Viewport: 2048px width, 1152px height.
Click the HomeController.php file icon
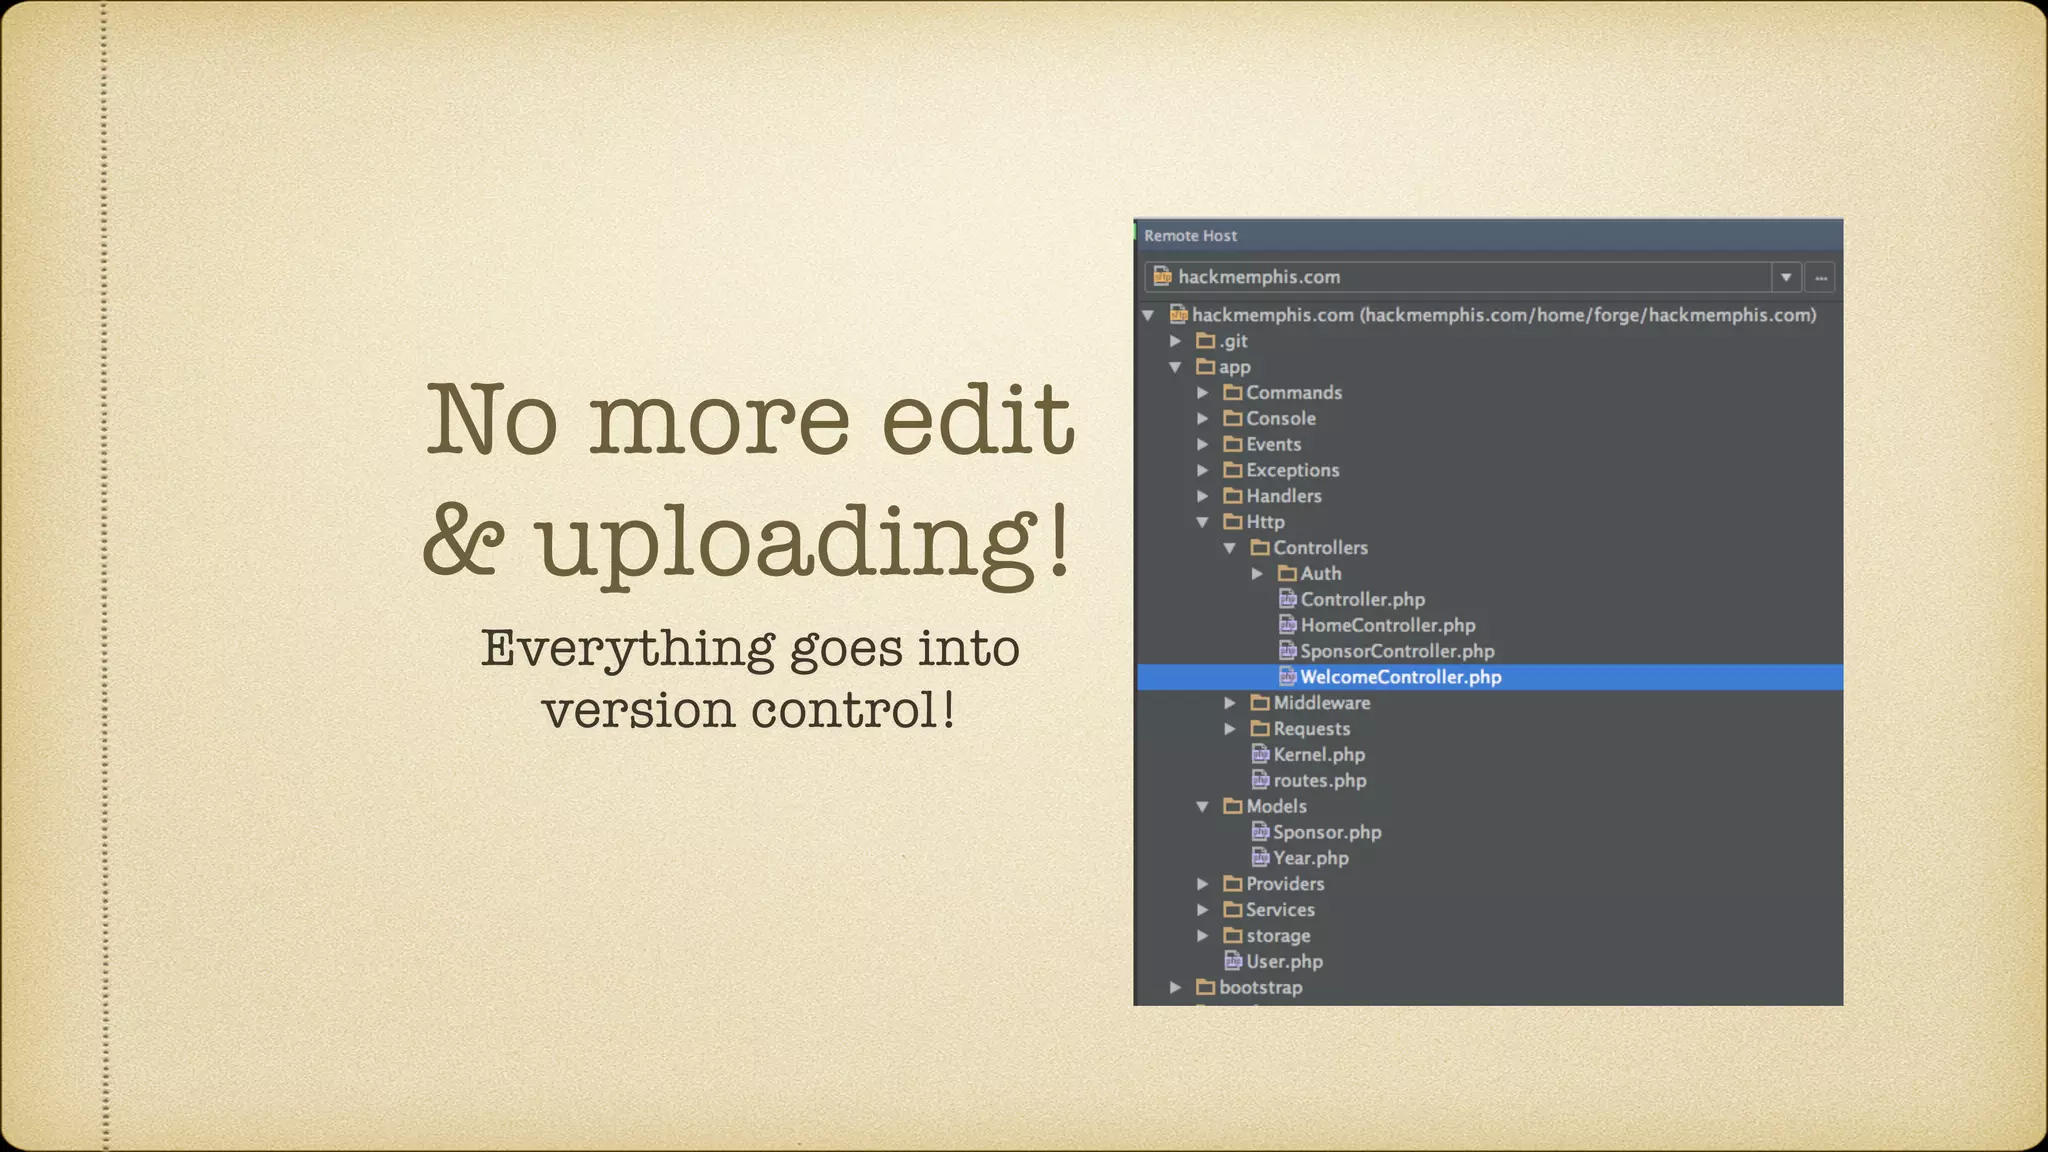coord(1288,625)
